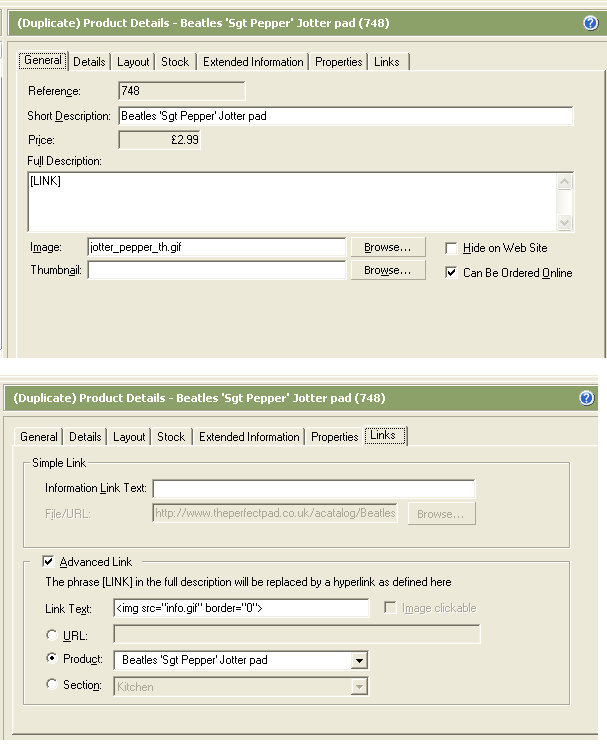The image size is (607, 744).
Task: Switch to the Extended Information tab in top dialog
Action: [253, 62]
